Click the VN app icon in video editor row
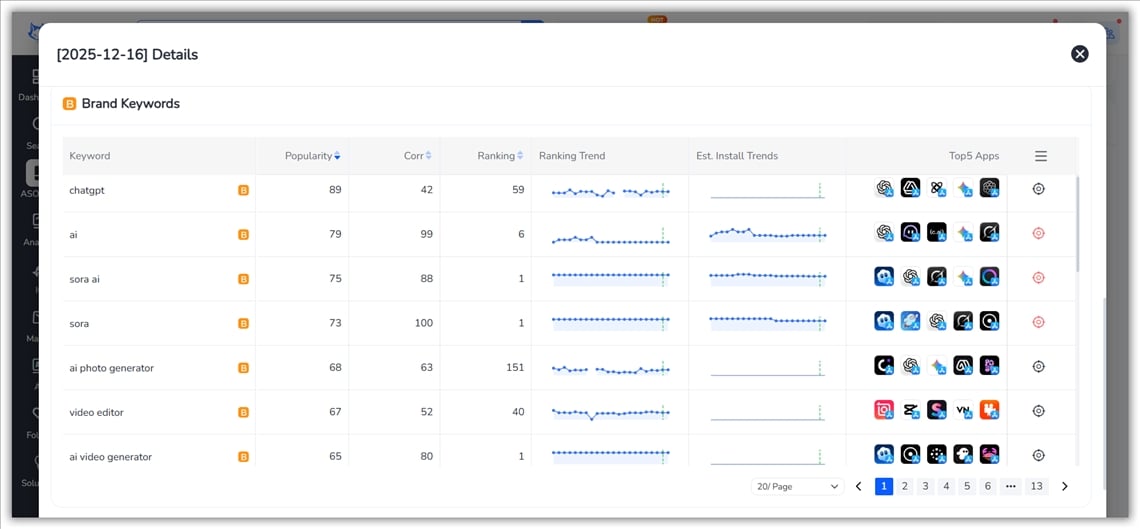1140x529 pixels. (x=963, y=411)
